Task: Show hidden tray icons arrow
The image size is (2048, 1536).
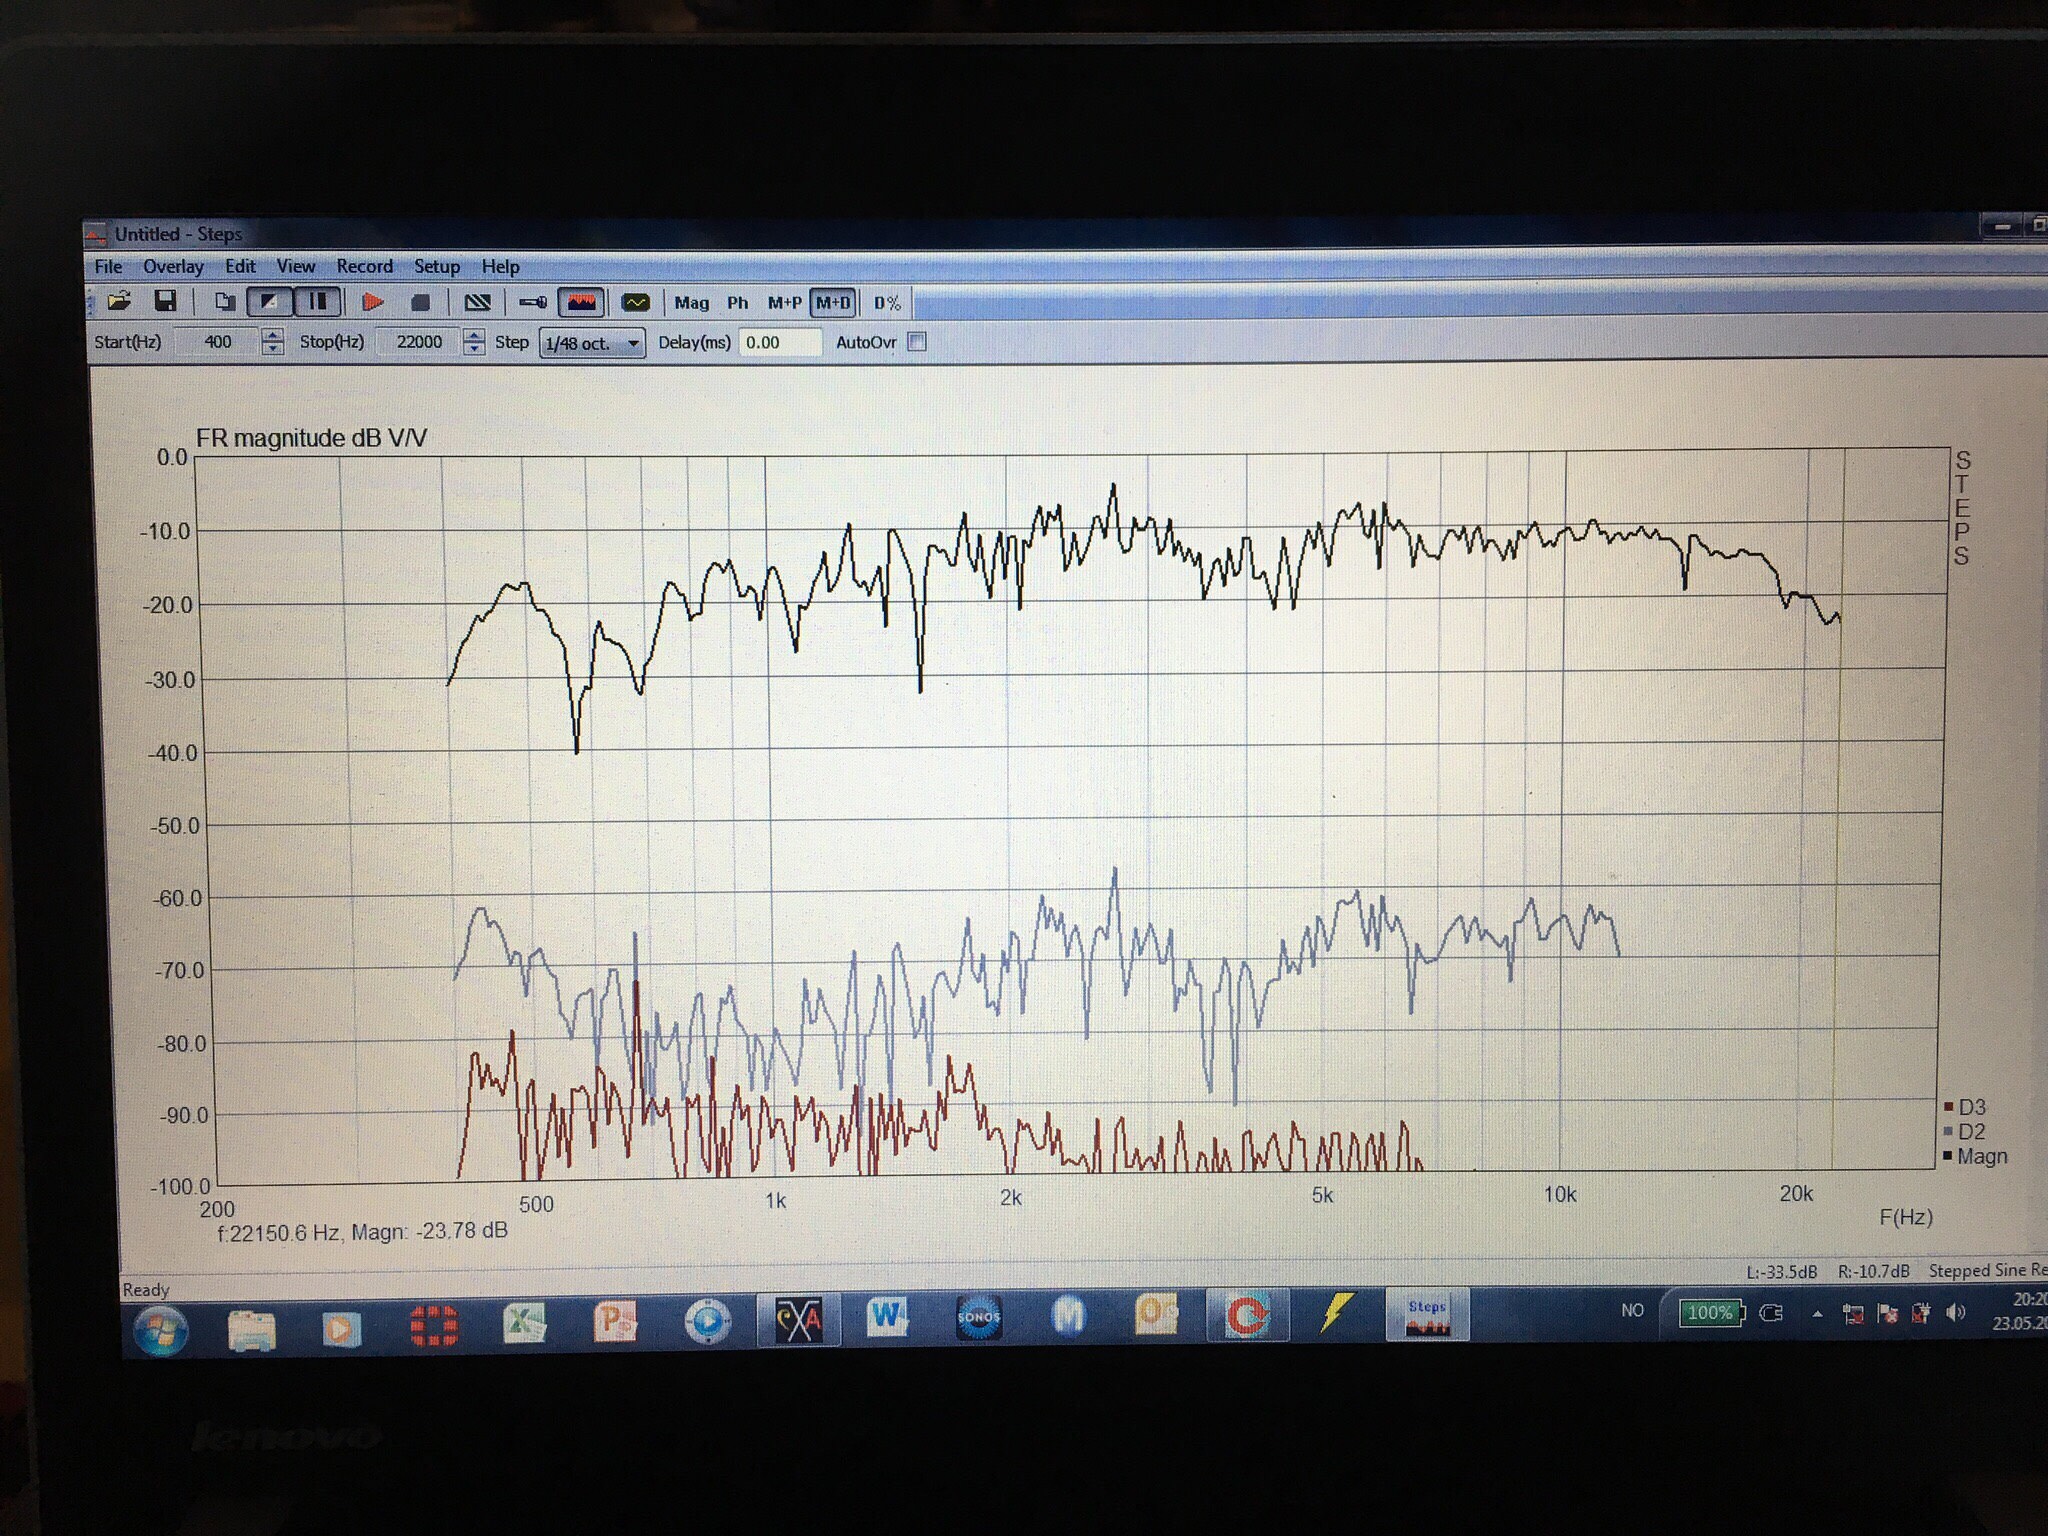Action: (x=1817, y=1314)
